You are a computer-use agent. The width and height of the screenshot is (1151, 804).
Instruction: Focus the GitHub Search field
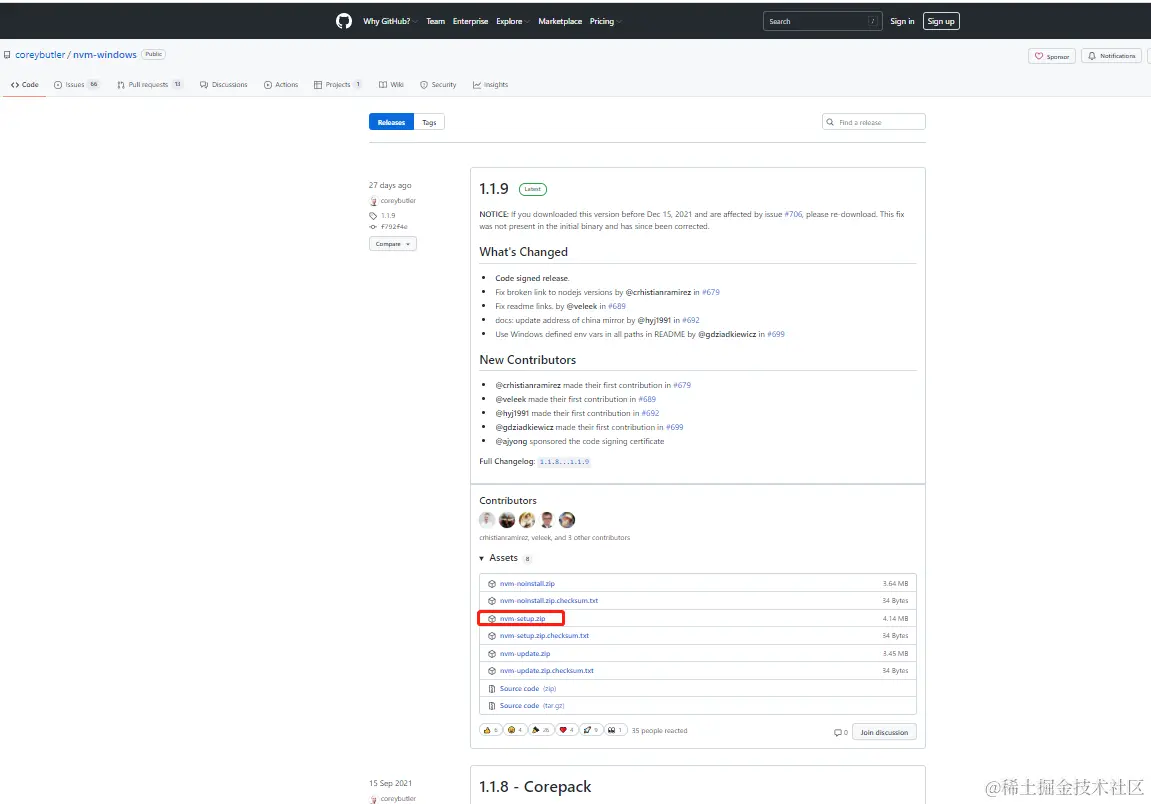tap(822, 21)
